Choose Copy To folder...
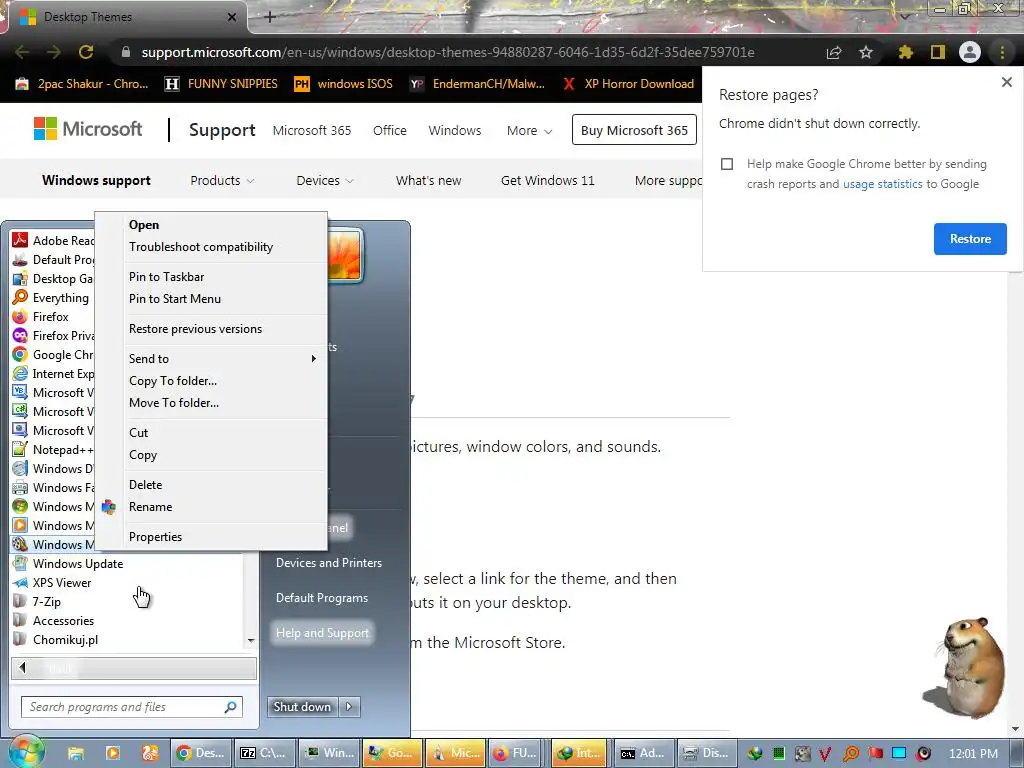This screenshot has height=768, width=1024. [222, 381]
